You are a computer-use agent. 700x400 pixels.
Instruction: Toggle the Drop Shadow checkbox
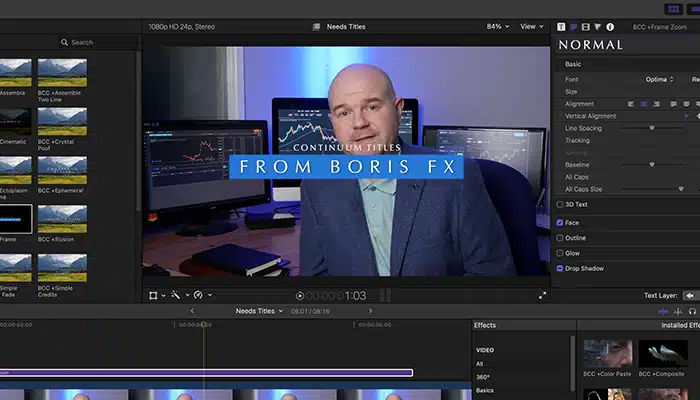[x=560, y=268]
